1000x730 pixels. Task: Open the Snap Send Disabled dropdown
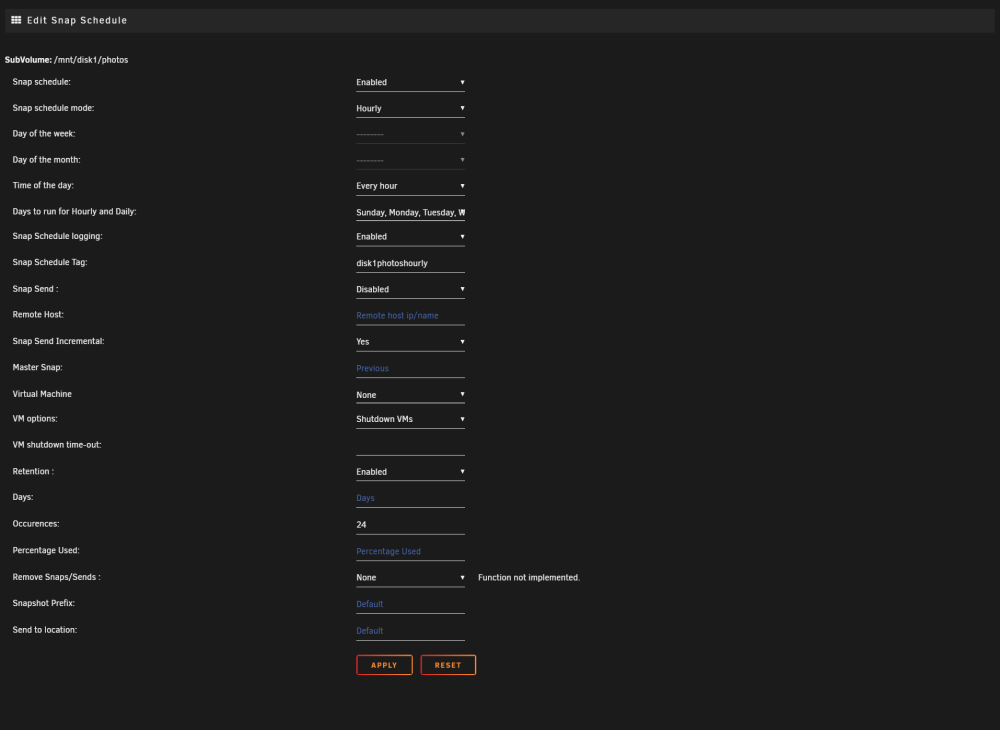(x=410, y=289)
